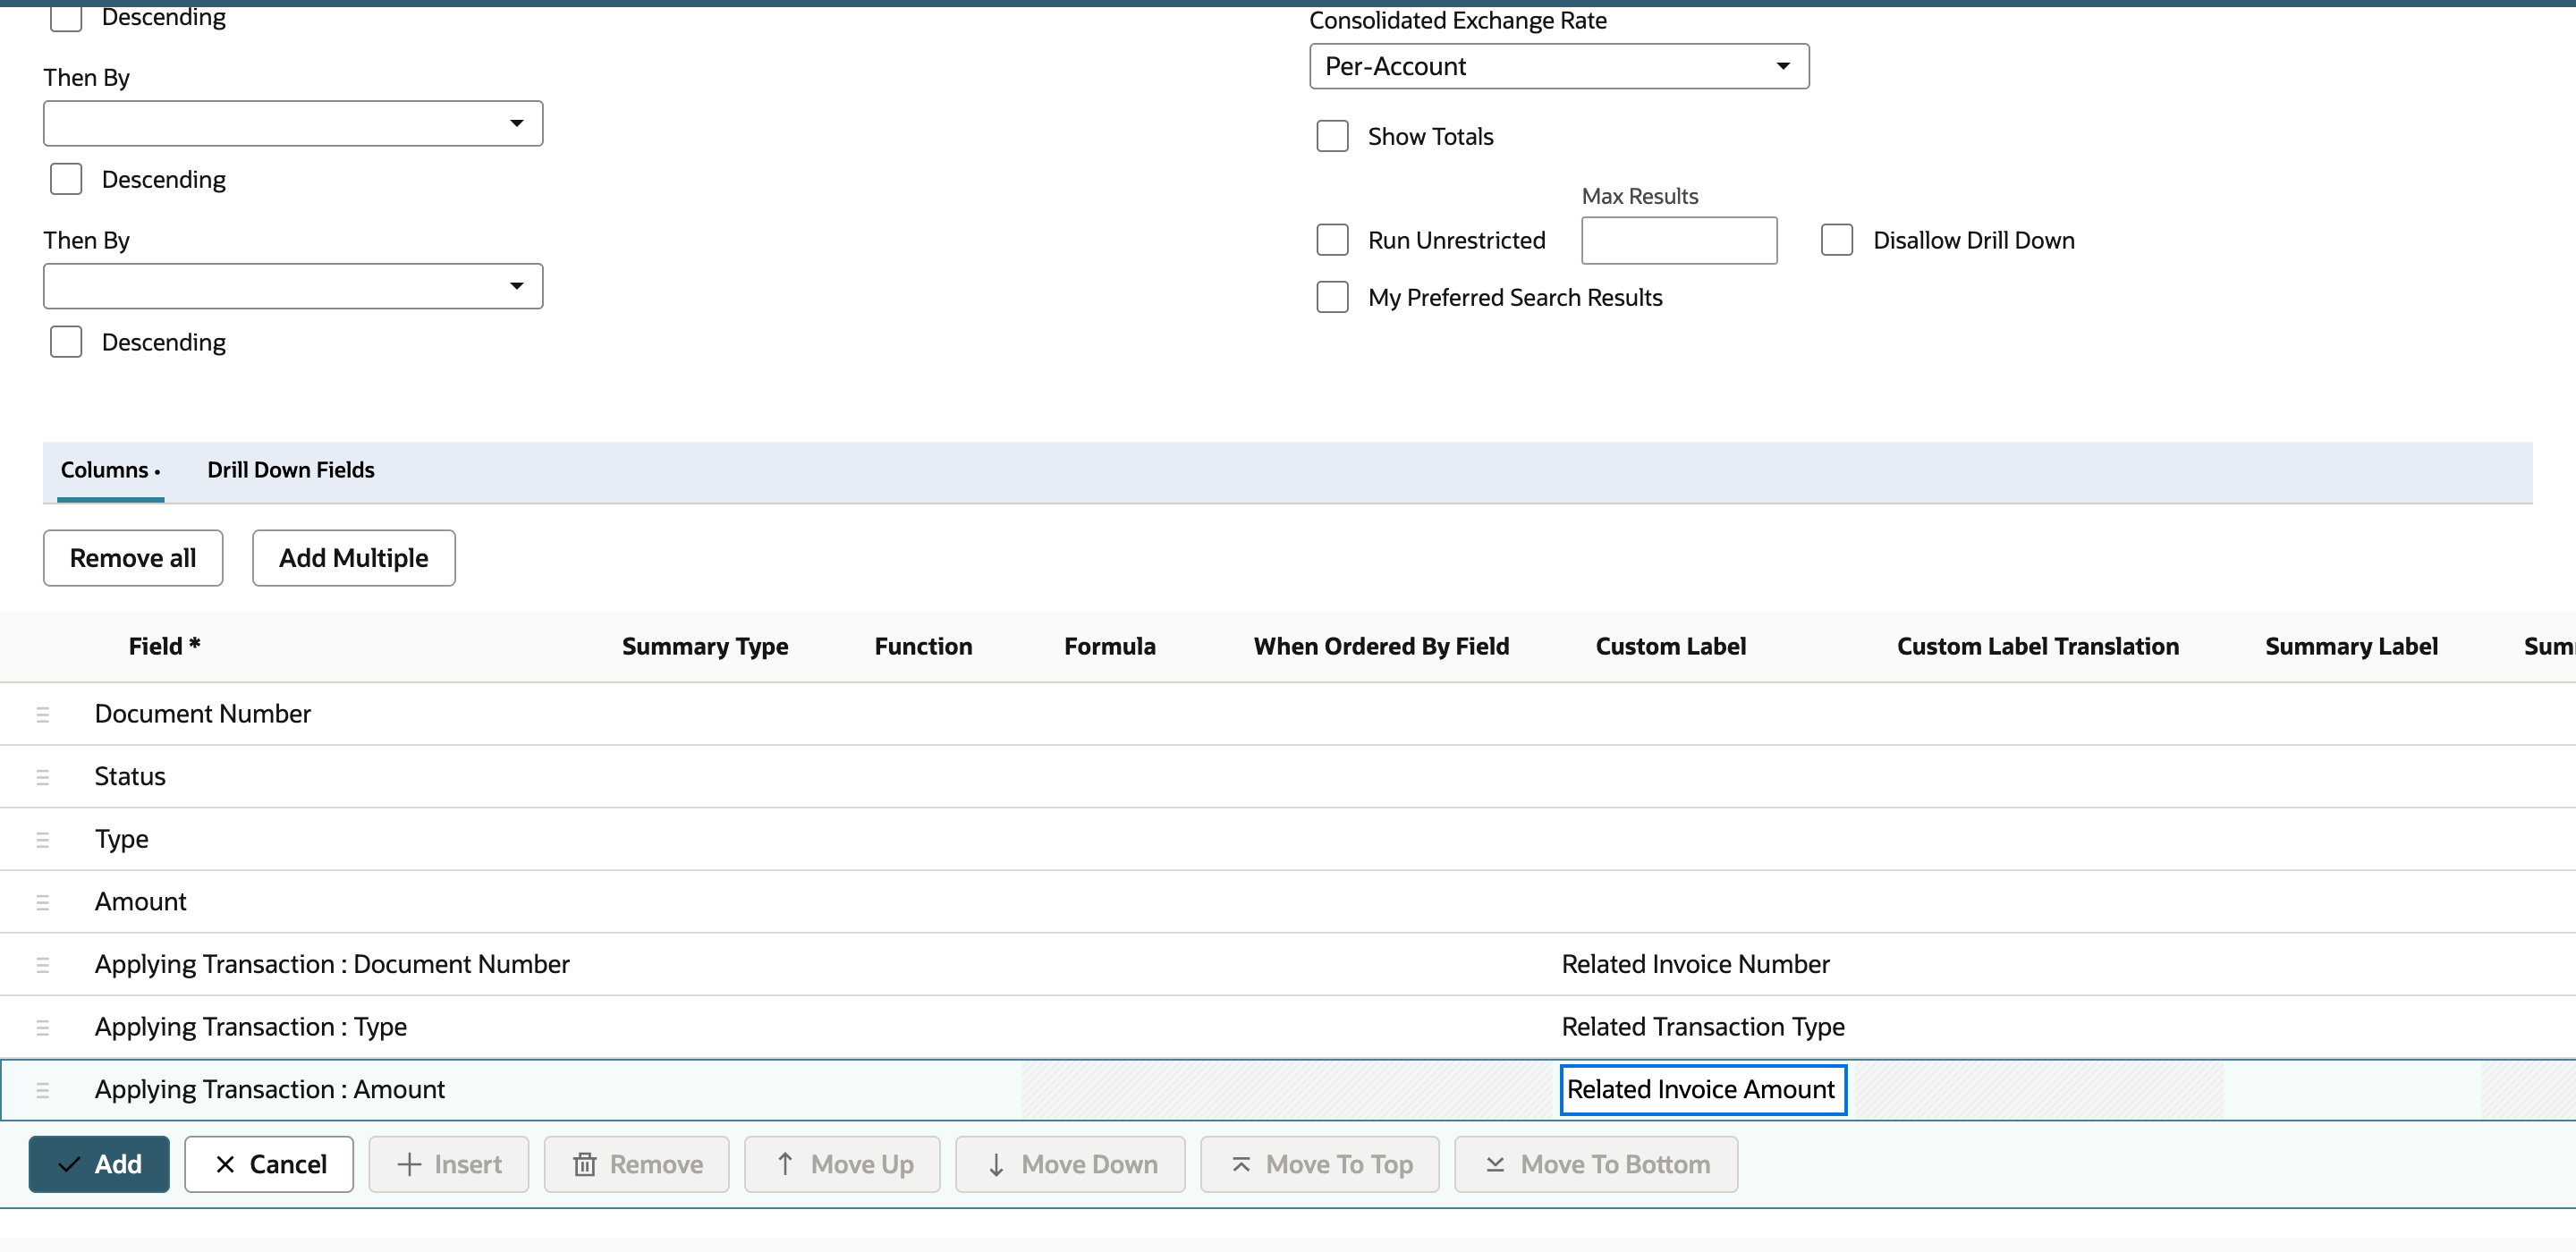Click drag handle of Applying Transaction : Document Number
The image size is (2576, 1252).
pos(42,965)
